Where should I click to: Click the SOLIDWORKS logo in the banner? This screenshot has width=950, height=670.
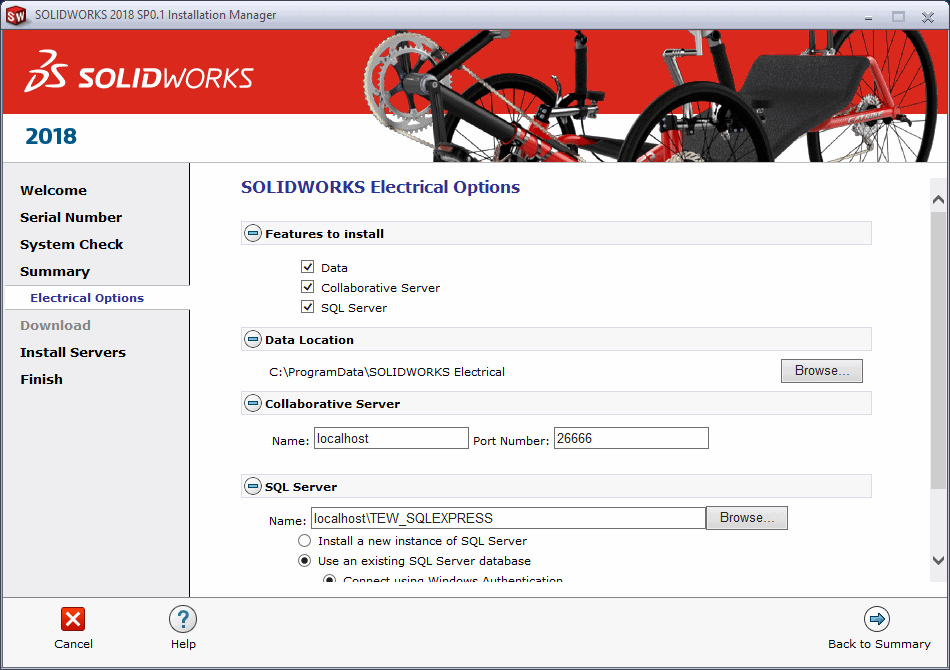pos(139,77)
